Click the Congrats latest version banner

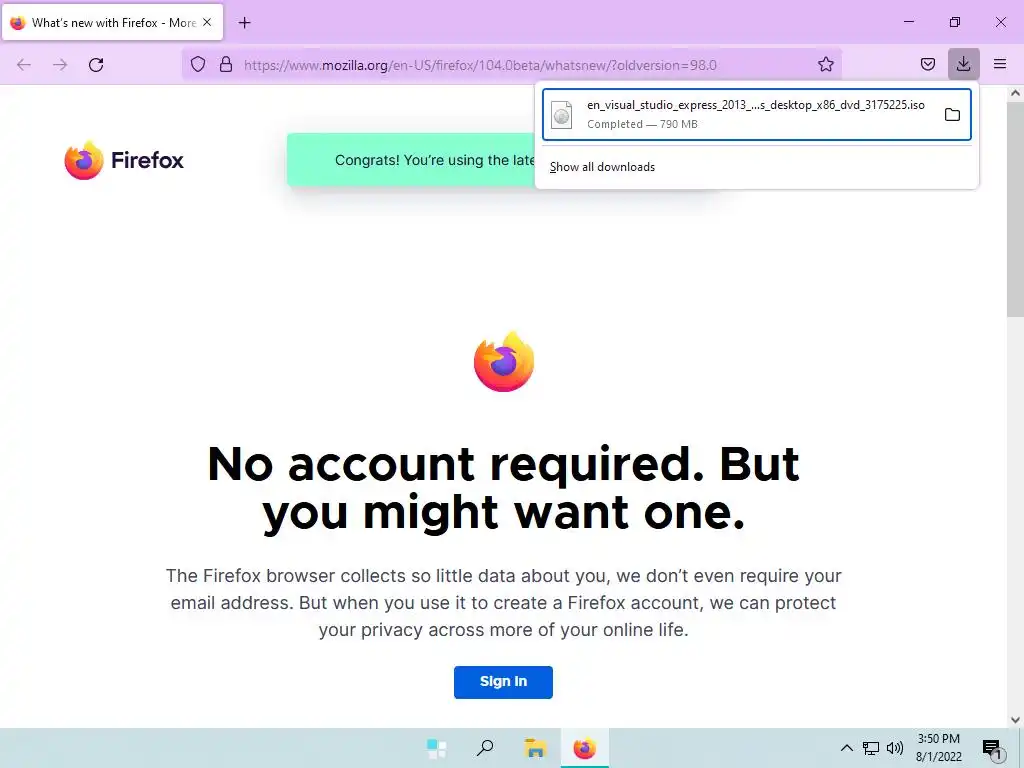point(411,160)
